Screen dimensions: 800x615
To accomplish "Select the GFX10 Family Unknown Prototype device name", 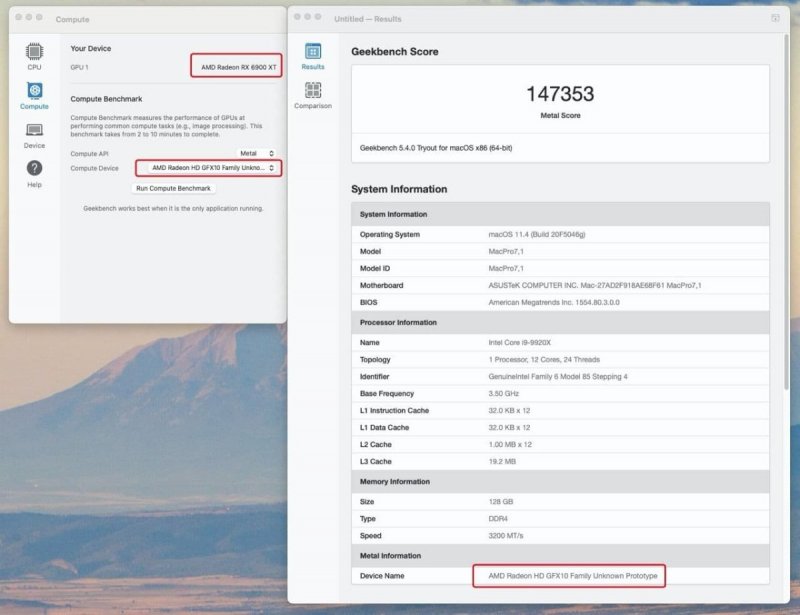I will click(573, 576).
